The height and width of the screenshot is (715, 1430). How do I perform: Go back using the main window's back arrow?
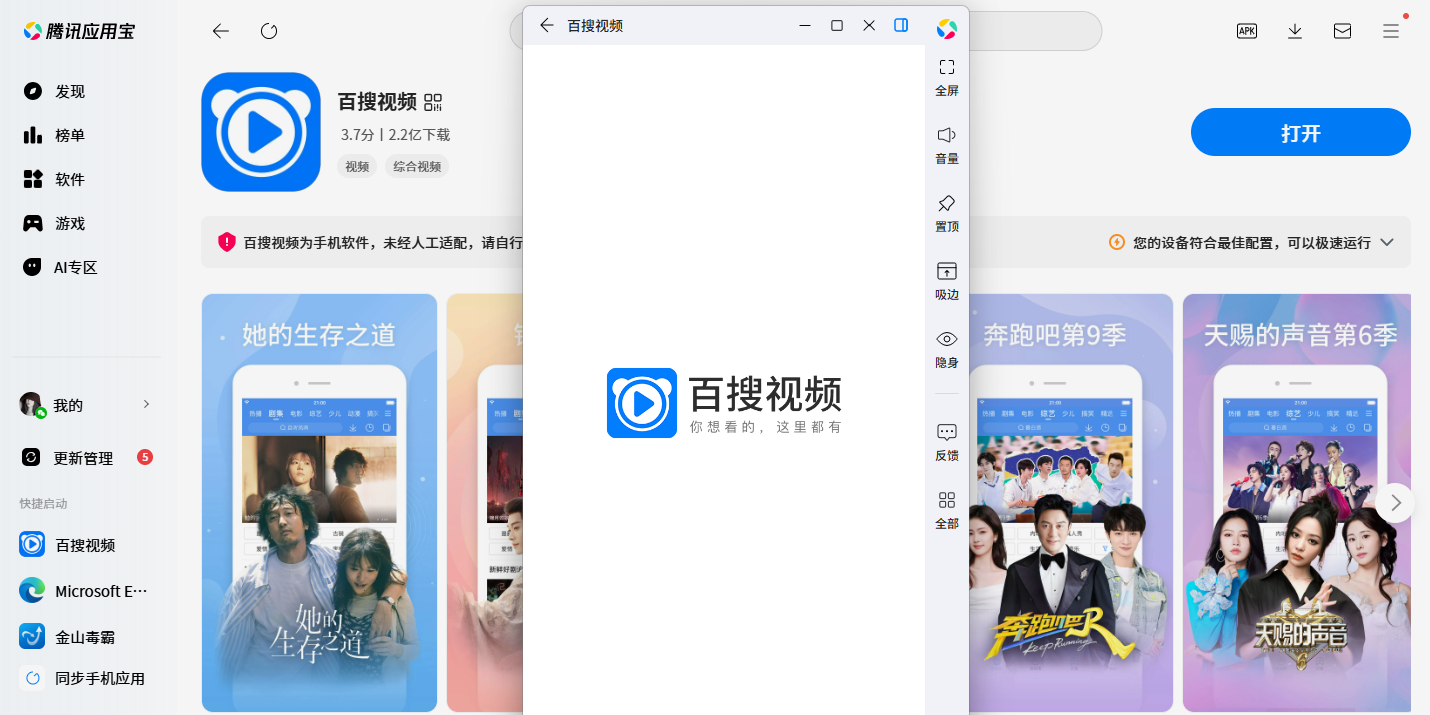click(221, 31)
